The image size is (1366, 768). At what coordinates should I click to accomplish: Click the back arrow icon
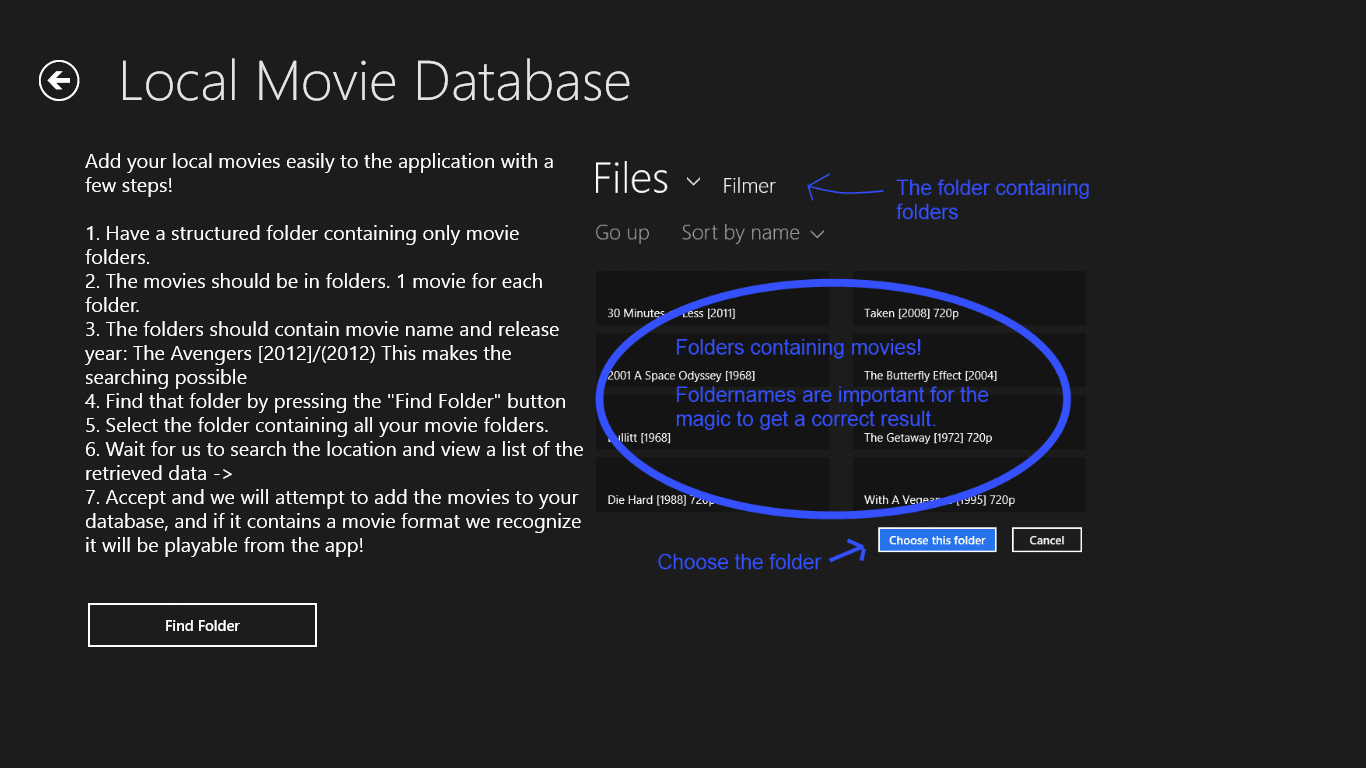pyautogui.click(x=59, y=80)
